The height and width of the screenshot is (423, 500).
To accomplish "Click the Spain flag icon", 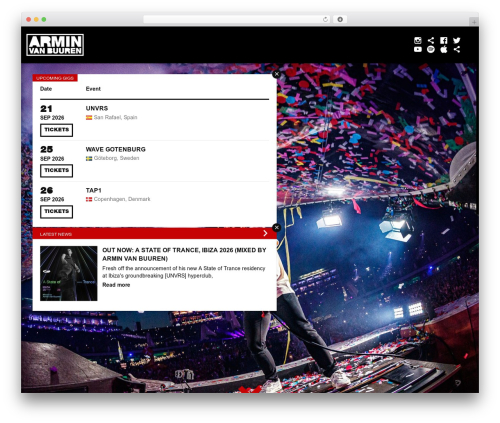I will click(x=89, y=117).
